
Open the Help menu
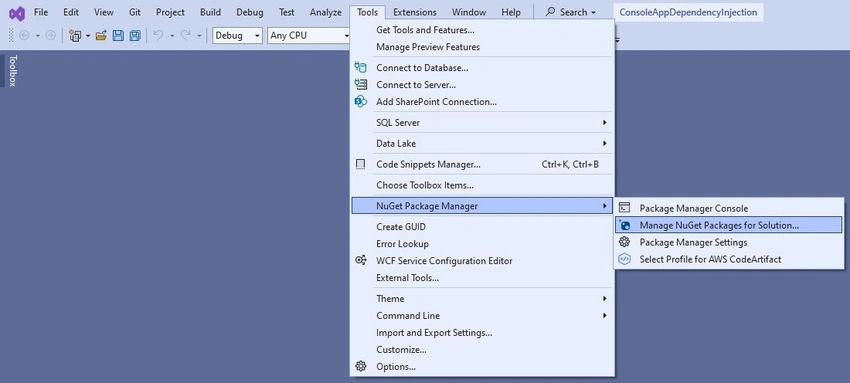[511, 12]
